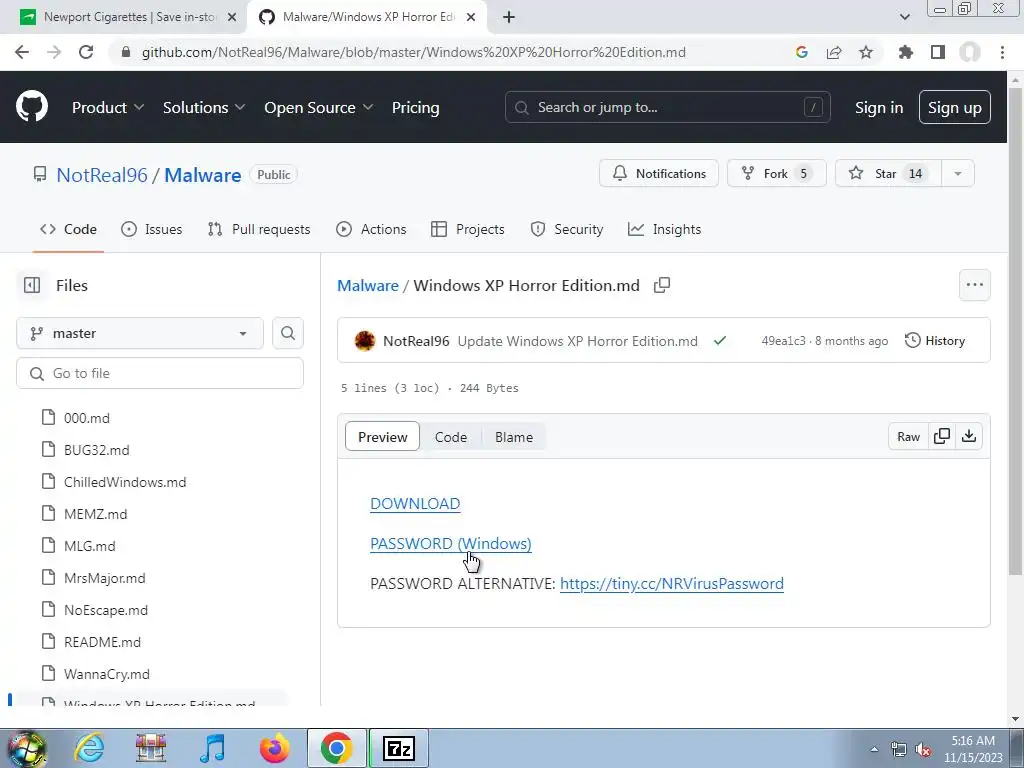Show hidden tray icons arrow

coord(874,749)
